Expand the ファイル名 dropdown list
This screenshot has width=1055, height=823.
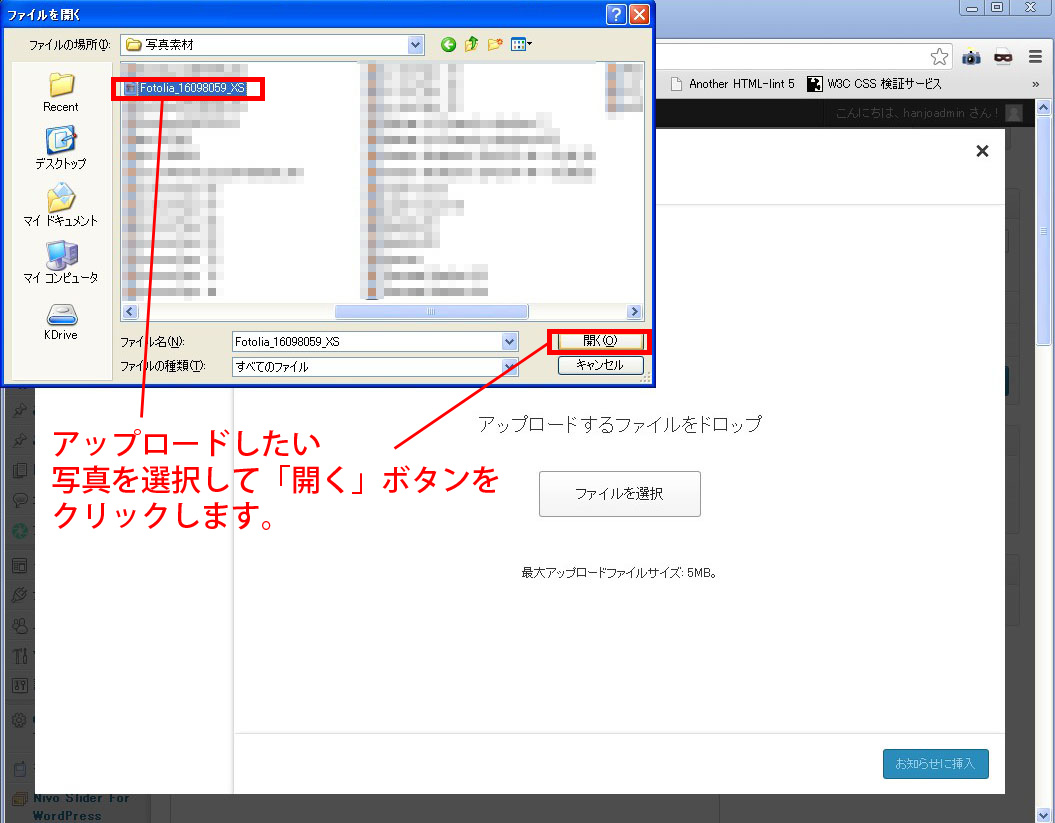click(x=510, y=342)
